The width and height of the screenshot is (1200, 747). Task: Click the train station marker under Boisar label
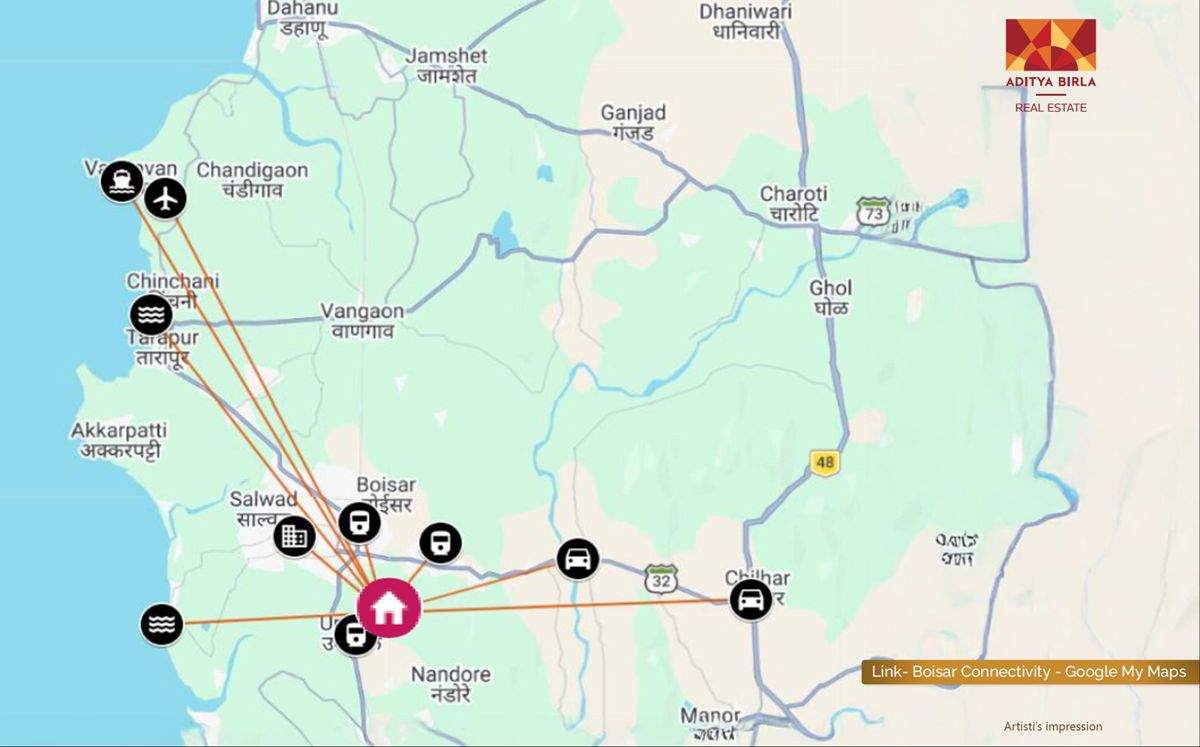(359, 522)
